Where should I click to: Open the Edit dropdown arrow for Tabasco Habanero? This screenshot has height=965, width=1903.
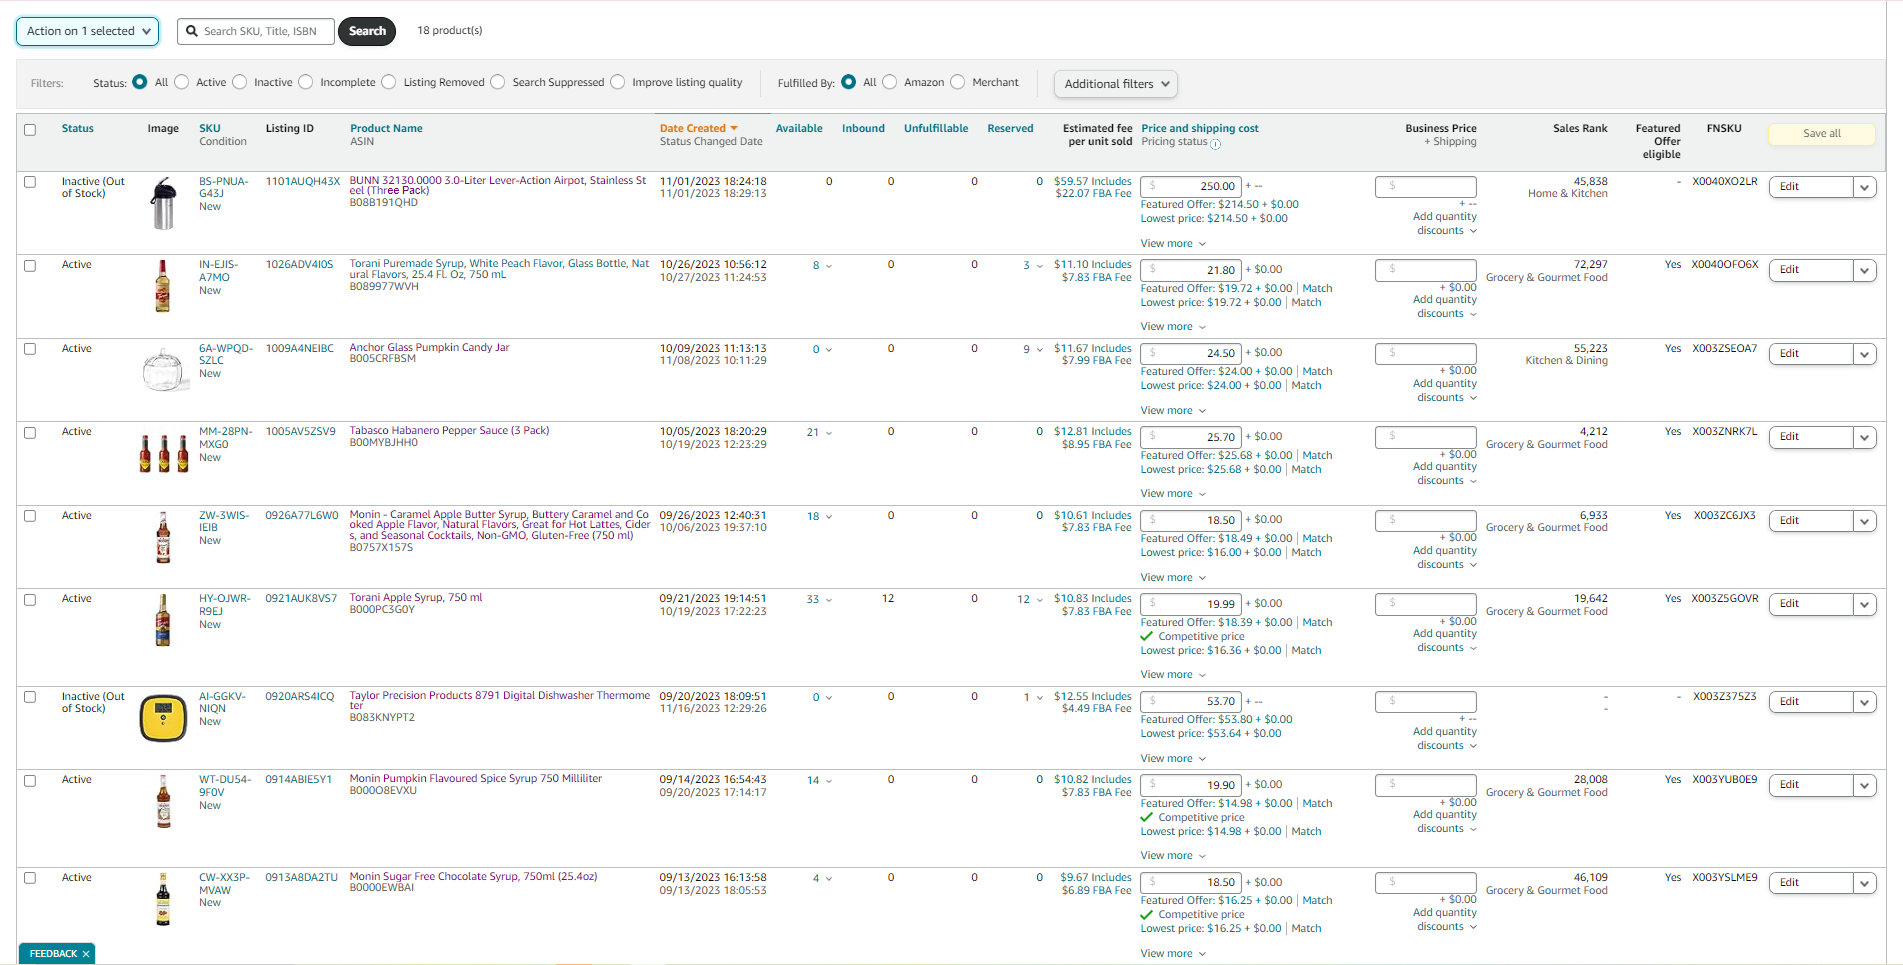(x=1864, y=437)
